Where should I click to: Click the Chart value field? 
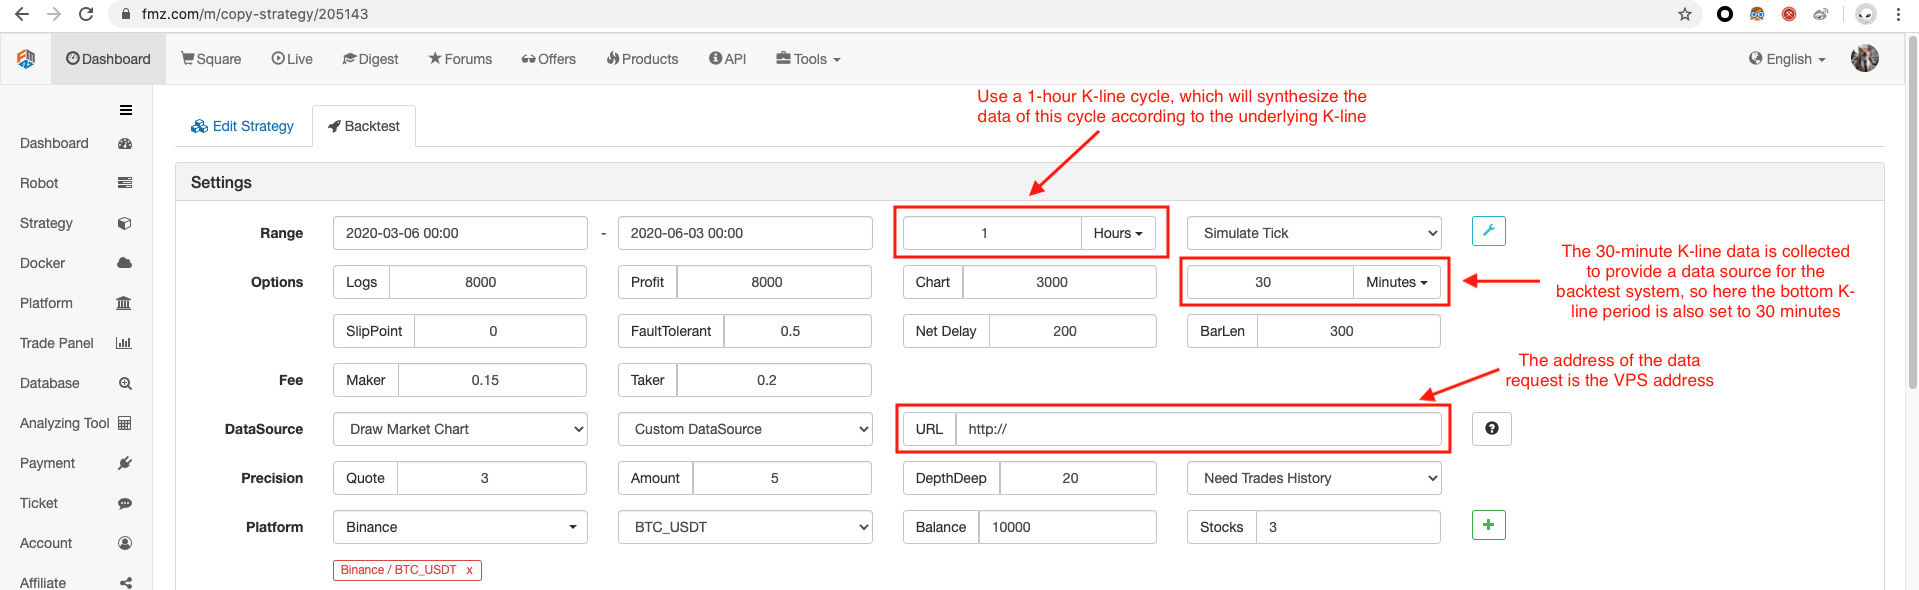point(1059,282)
